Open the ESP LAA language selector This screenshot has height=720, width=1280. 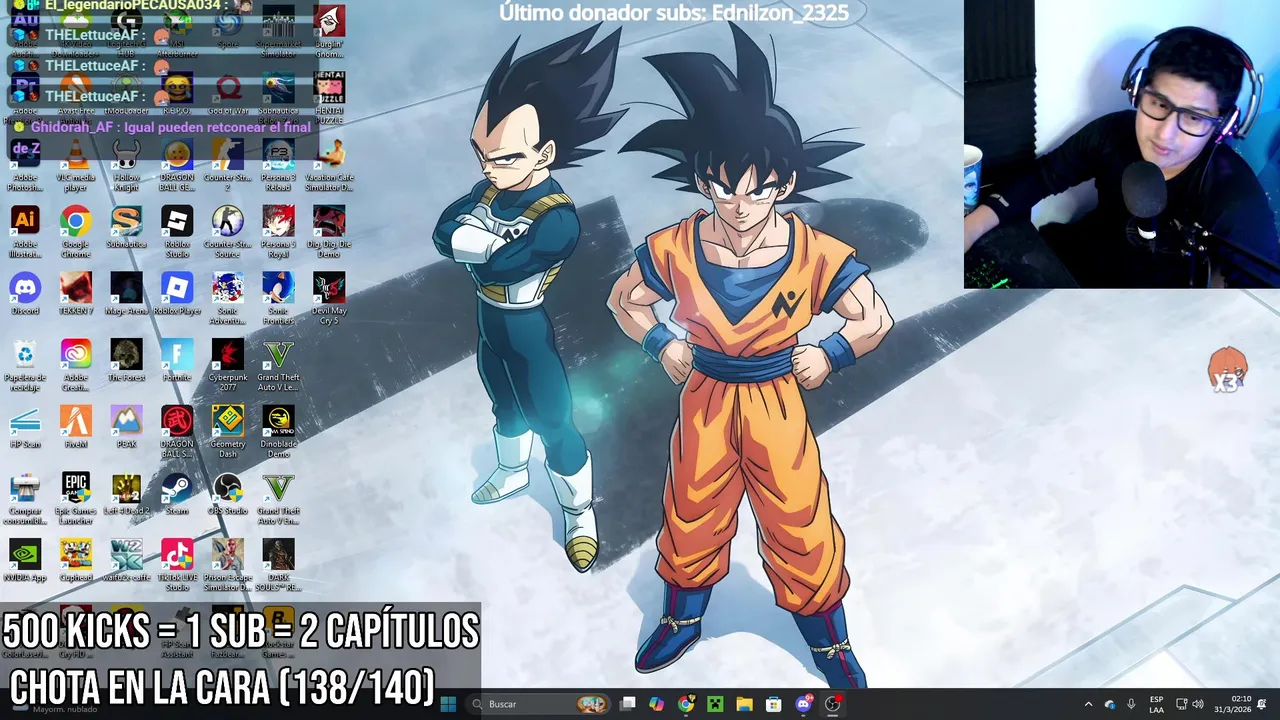[1156, 704]
